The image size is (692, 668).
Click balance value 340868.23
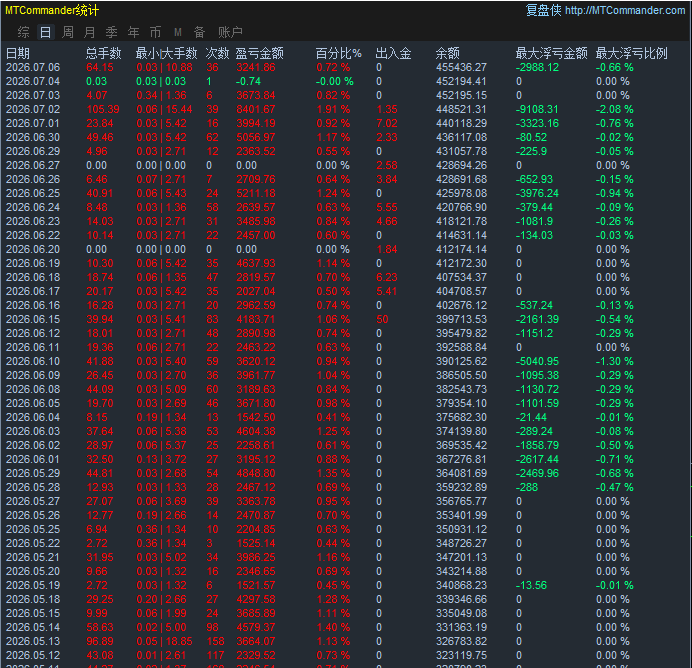click(x=462, y=585)
